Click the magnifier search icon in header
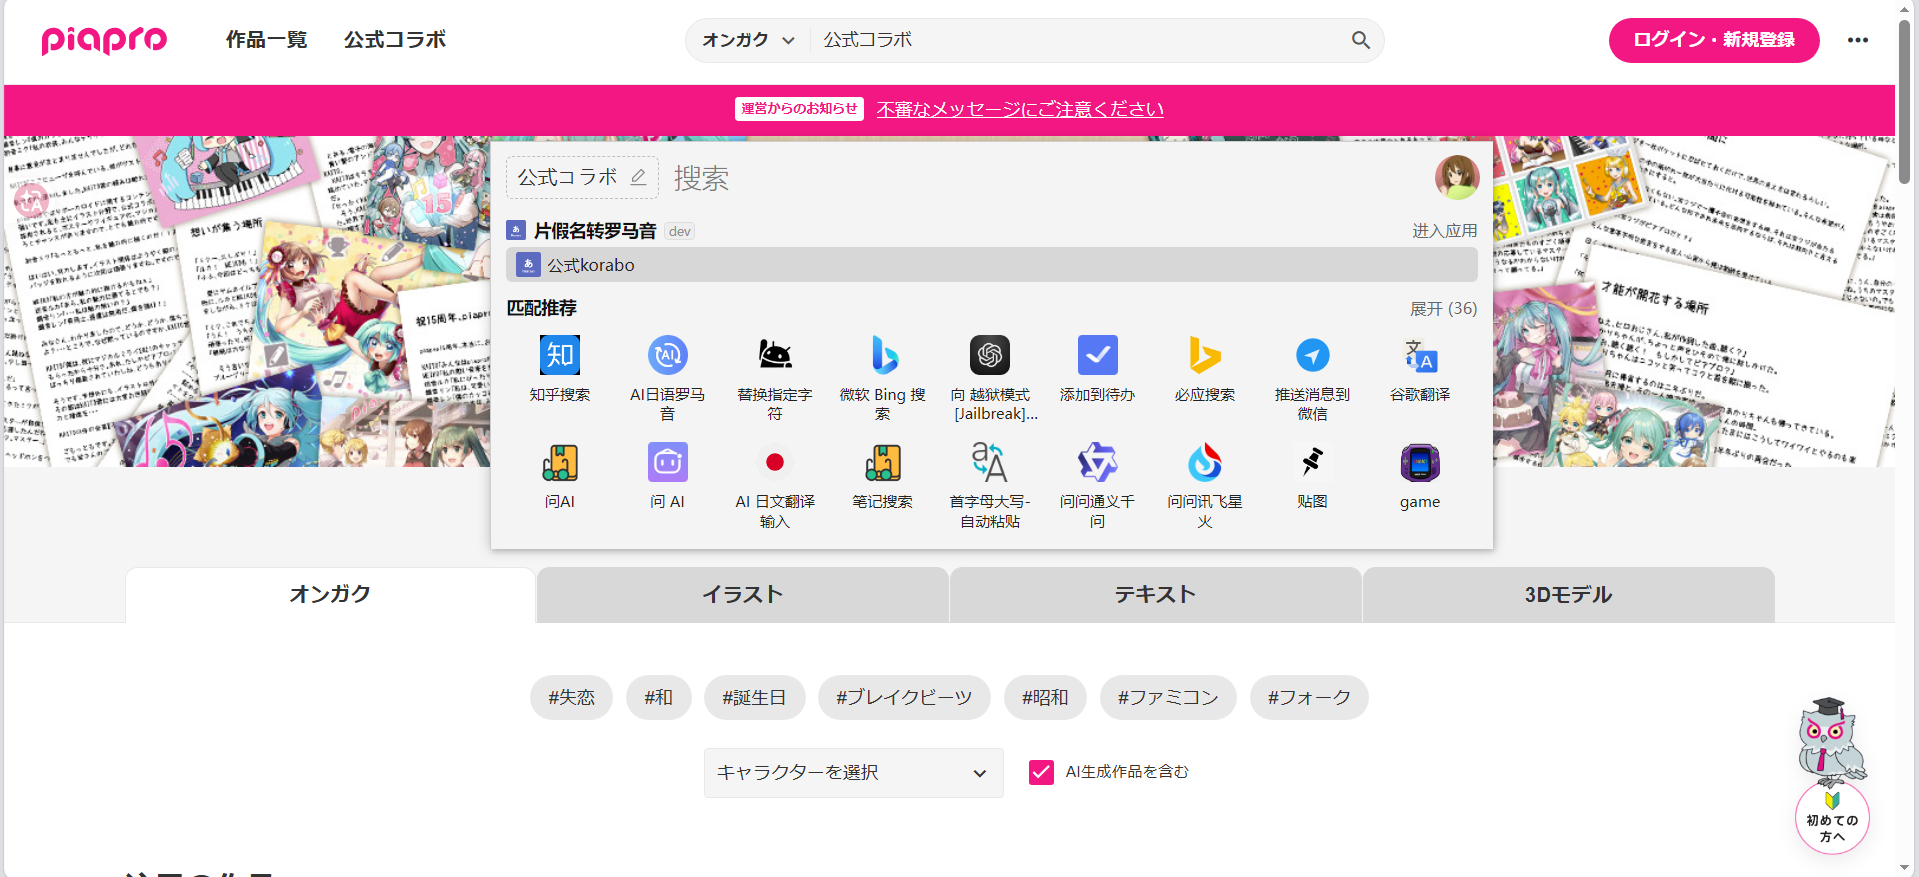Screen dimensions: 1919x877 click(1360, 40)
